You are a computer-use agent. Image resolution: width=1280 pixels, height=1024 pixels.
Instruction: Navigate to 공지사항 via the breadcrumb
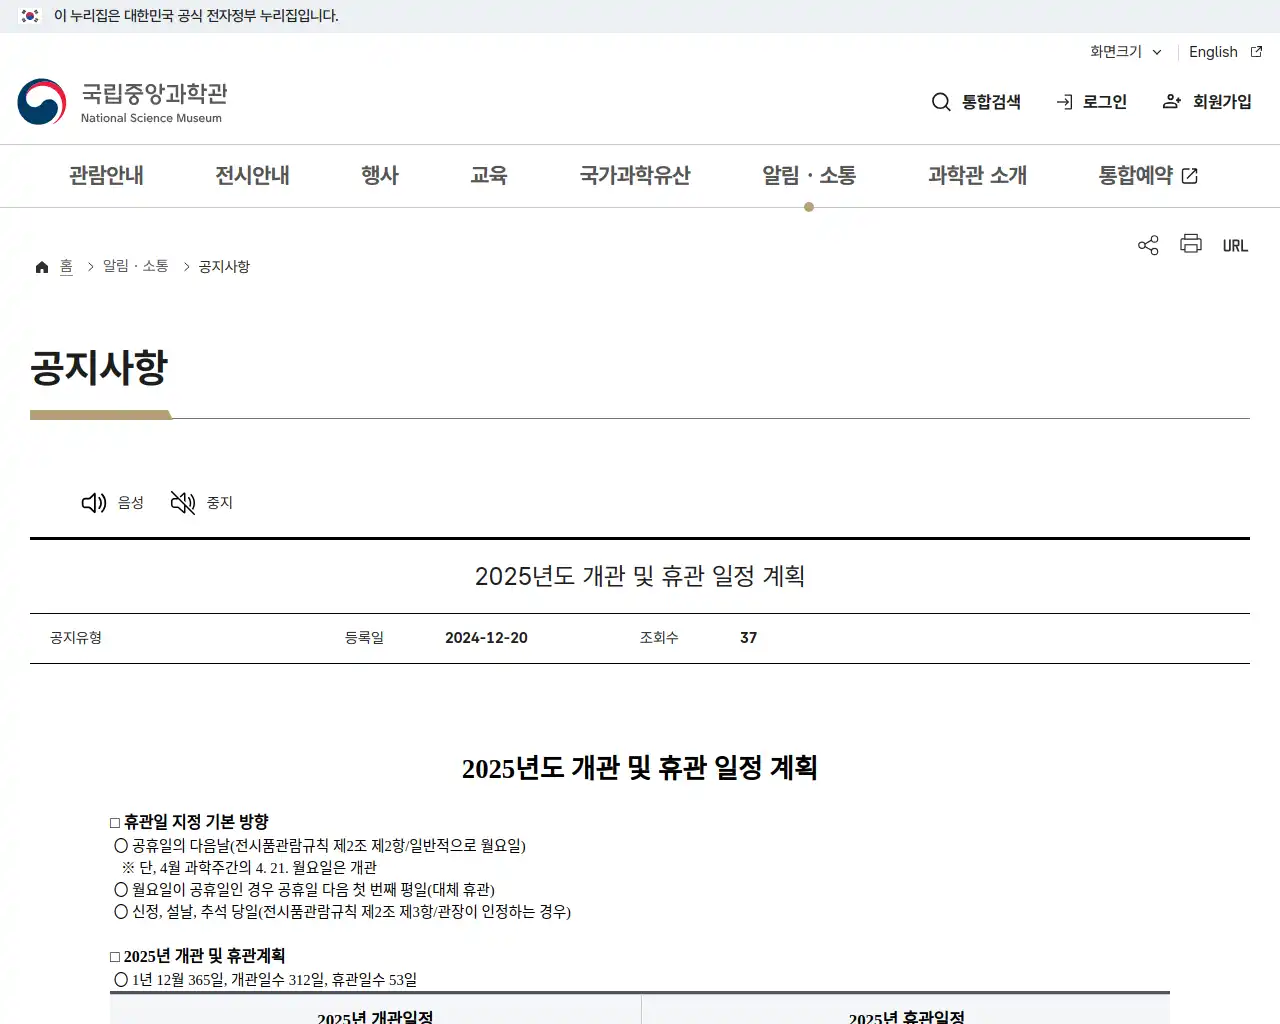click(223, 265)
